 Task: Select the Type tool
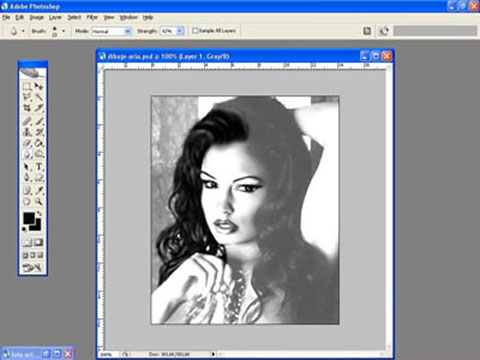(39, 166)
